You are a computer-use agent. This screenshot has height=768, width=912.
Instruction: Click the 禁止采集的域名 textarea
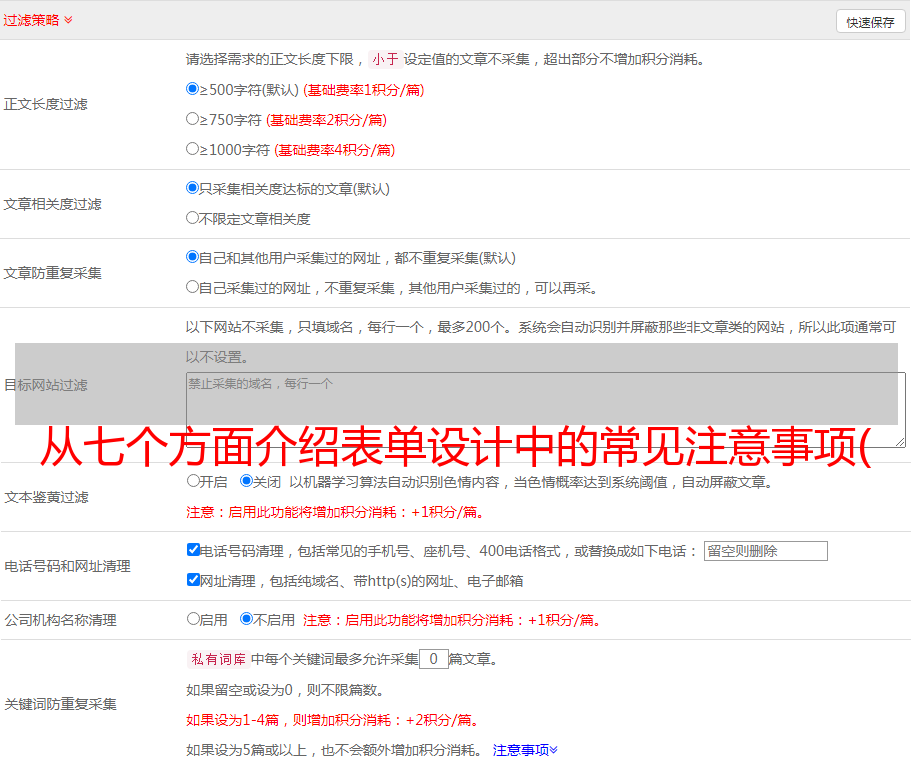point(545,410)
